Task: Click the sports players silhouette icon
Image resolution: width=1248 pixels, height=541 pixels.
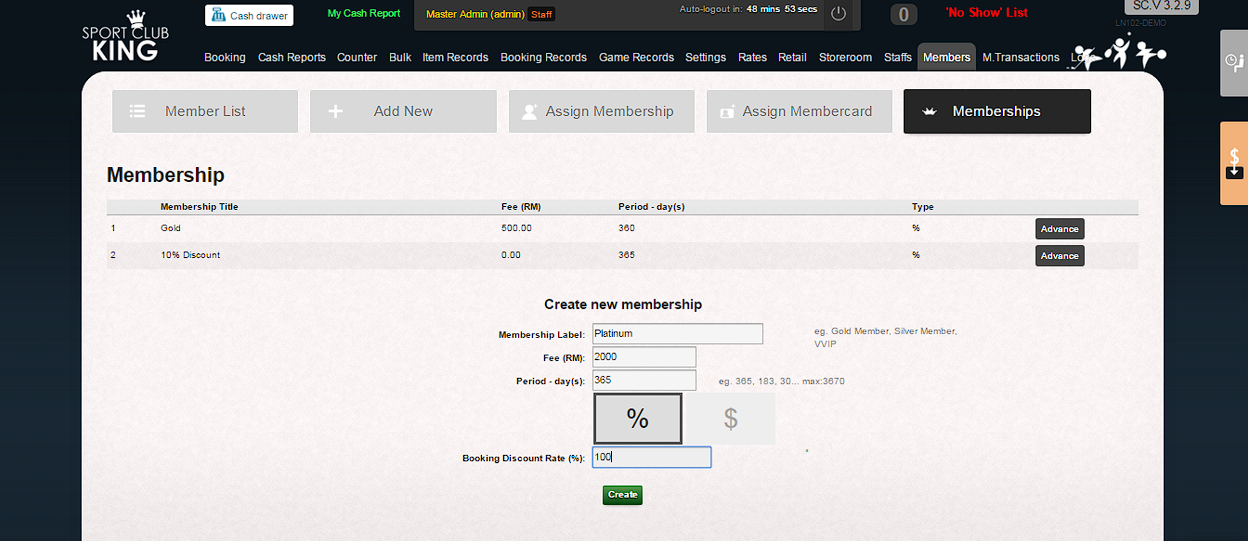Action: pos(1118,53)
